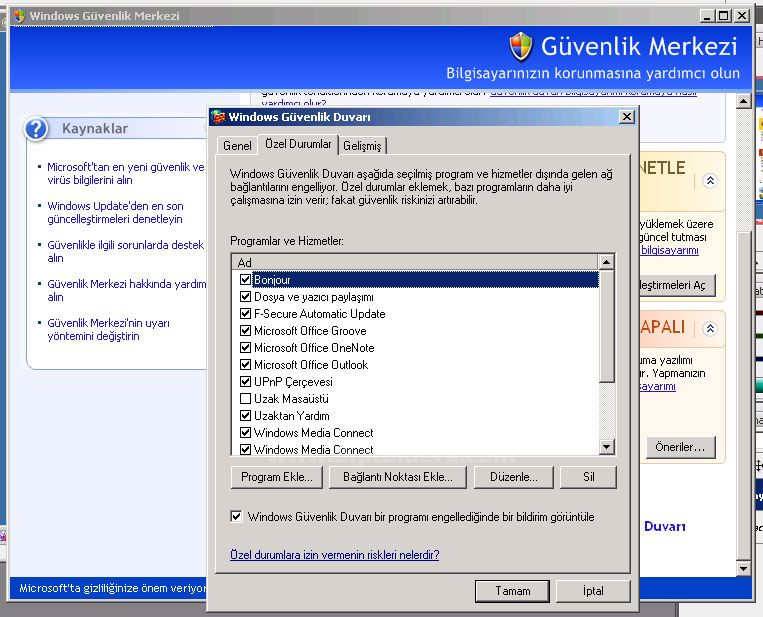Click Bağlantı Noktası Ekle button
Viewport: 763px width, 617px height.
pos(398,477)
